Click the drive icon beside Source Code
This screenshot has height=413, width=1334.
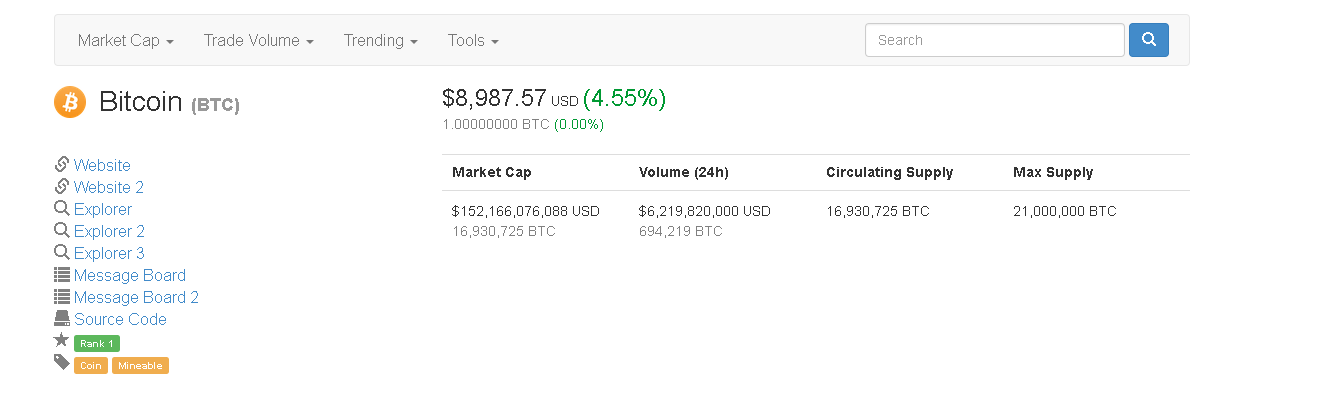(x=62, y=319)
